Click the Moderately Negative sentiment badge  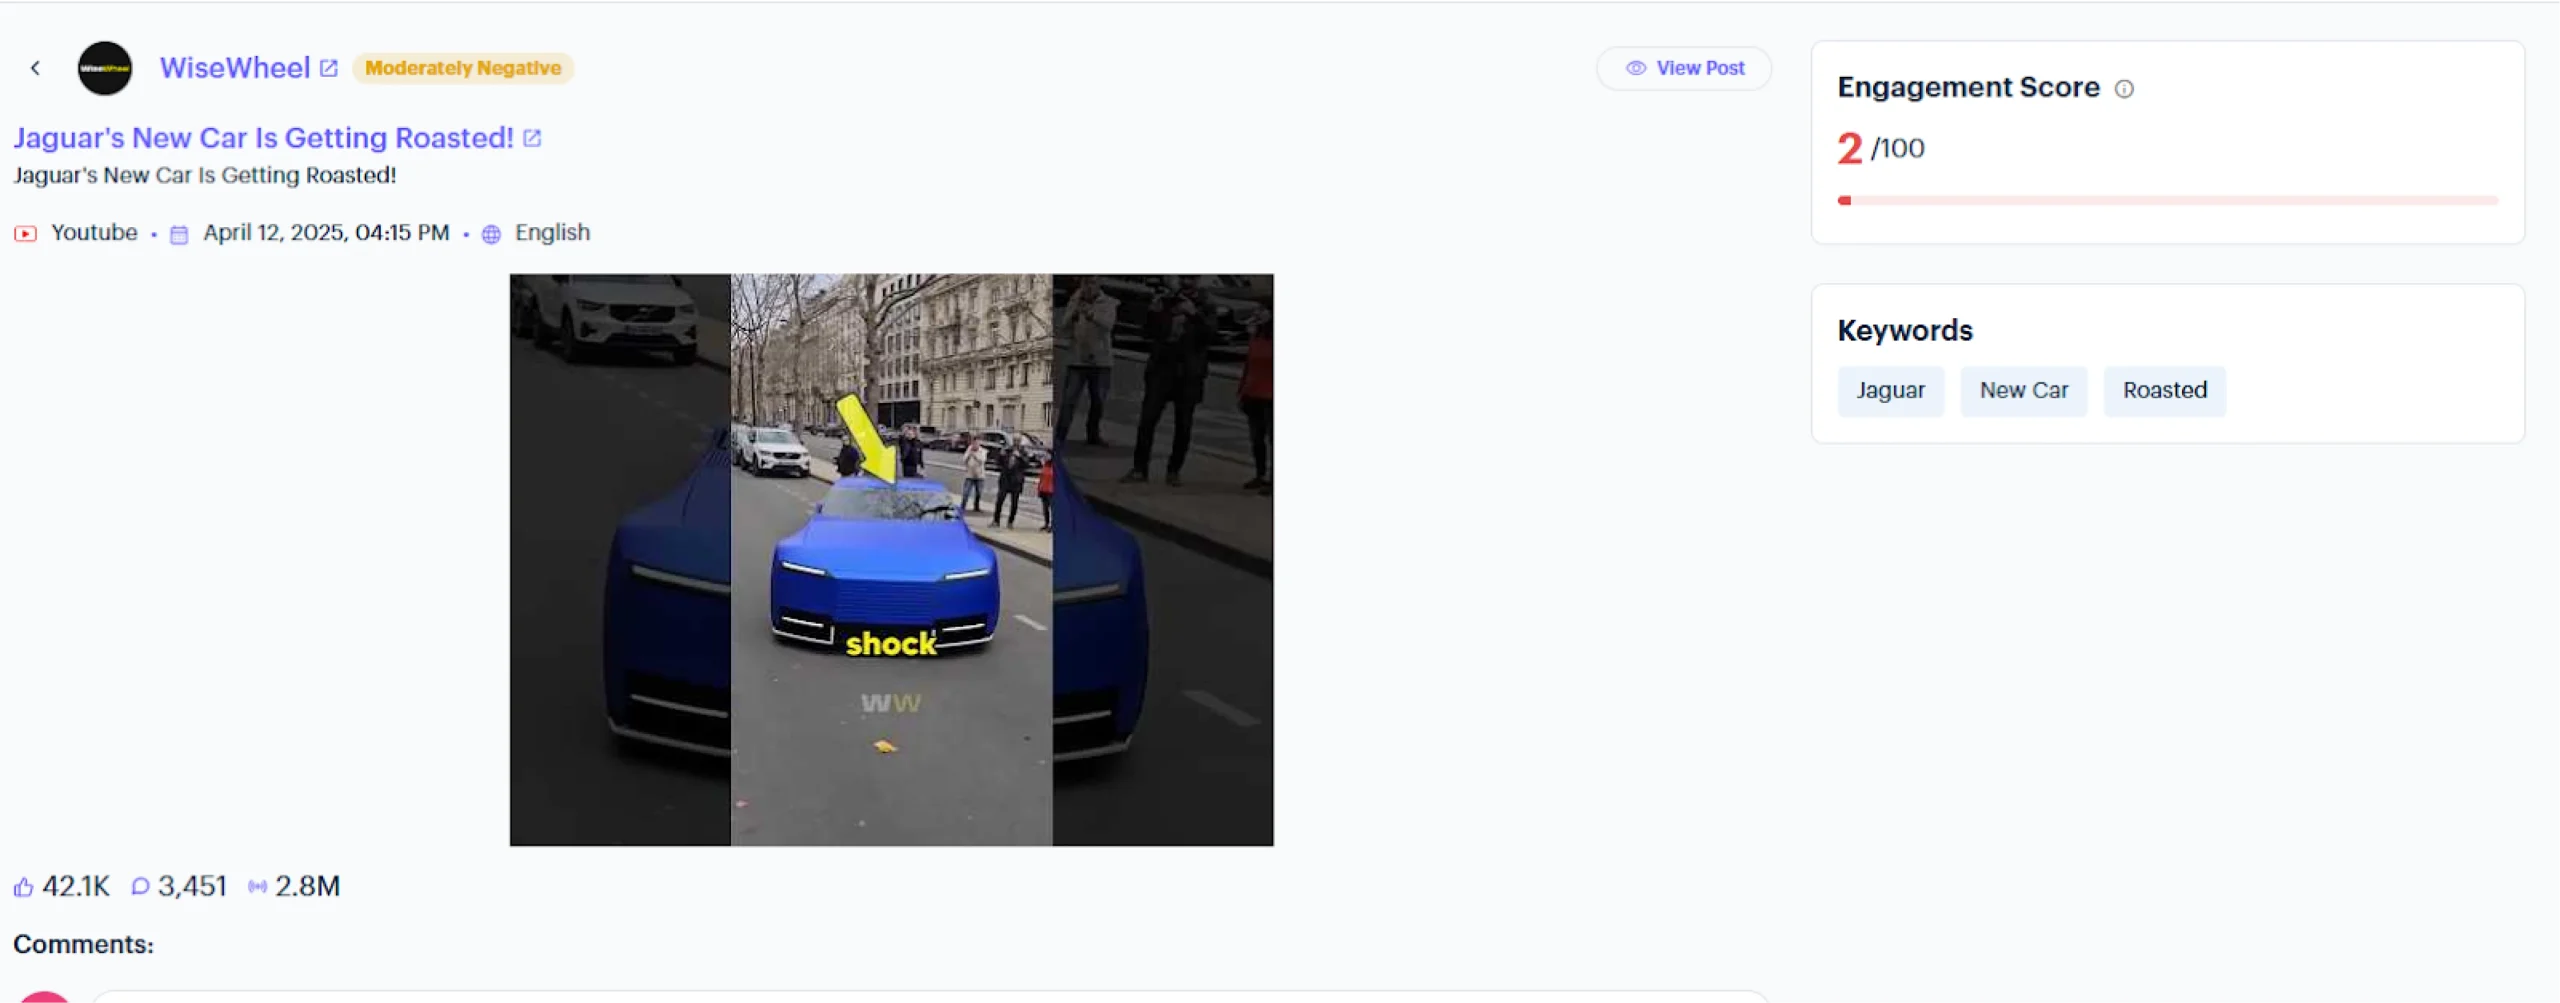[463, 68]
